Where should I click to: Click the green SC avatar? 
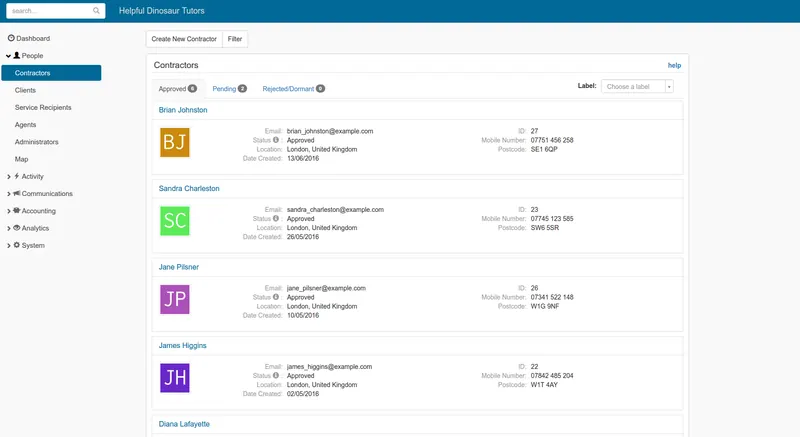click(175, 221)
